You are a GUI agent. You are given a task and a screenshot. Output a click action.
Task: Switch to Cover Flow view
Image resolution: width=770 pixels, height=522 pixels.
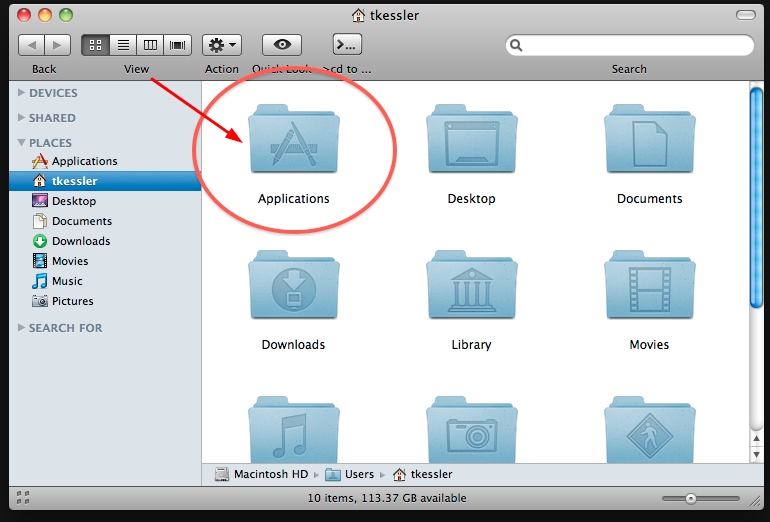click(x=177, y=45)
